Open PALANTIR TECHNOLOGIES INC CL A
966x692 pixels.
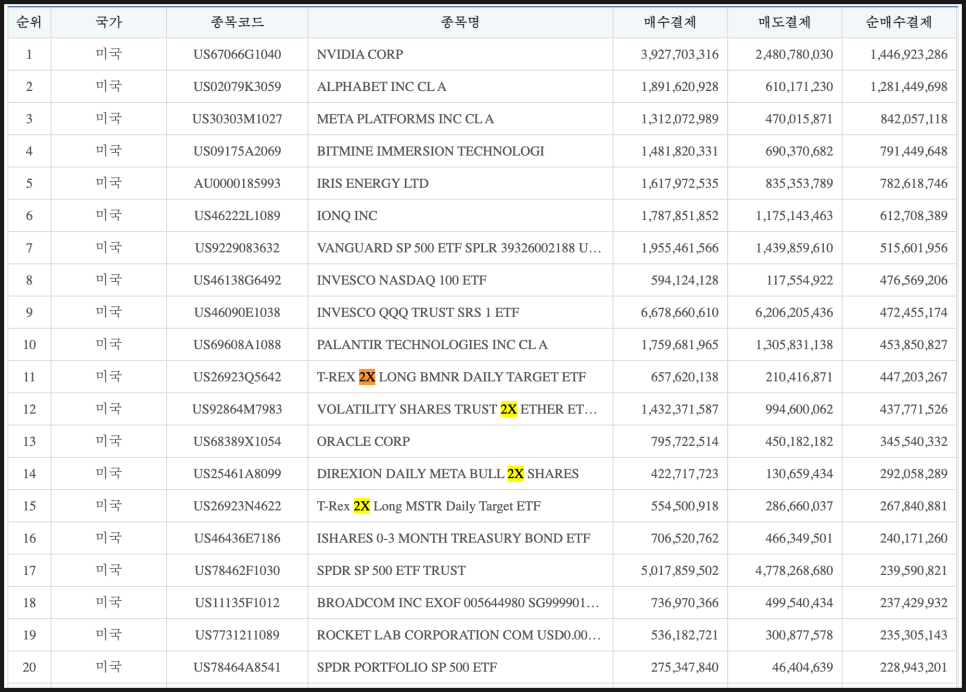coord(432,345)
